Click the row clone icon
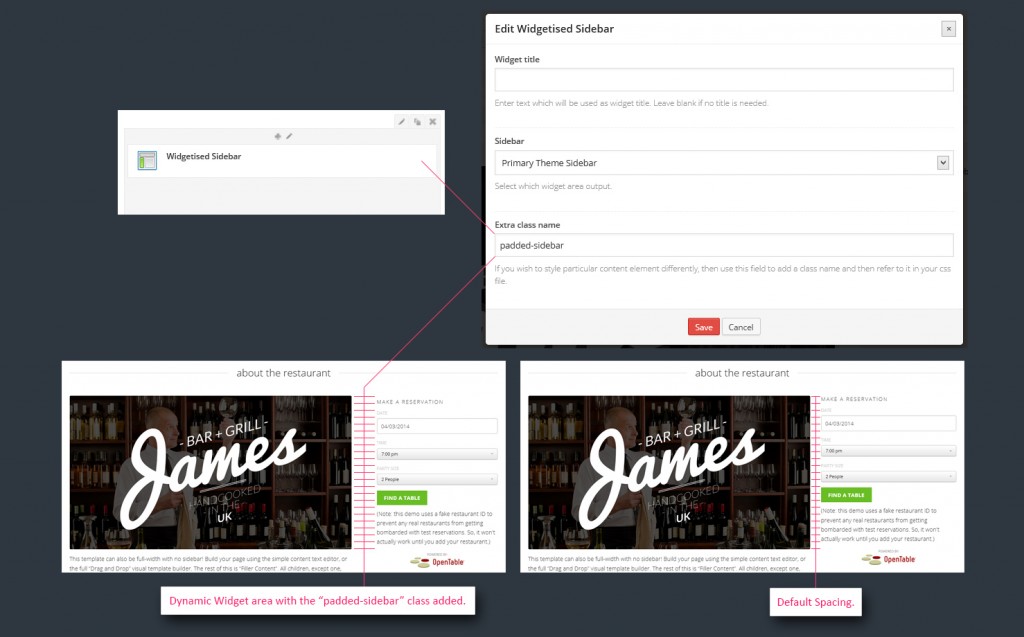The width and height of the screenshot is (1024, 637). pos(417,122)
